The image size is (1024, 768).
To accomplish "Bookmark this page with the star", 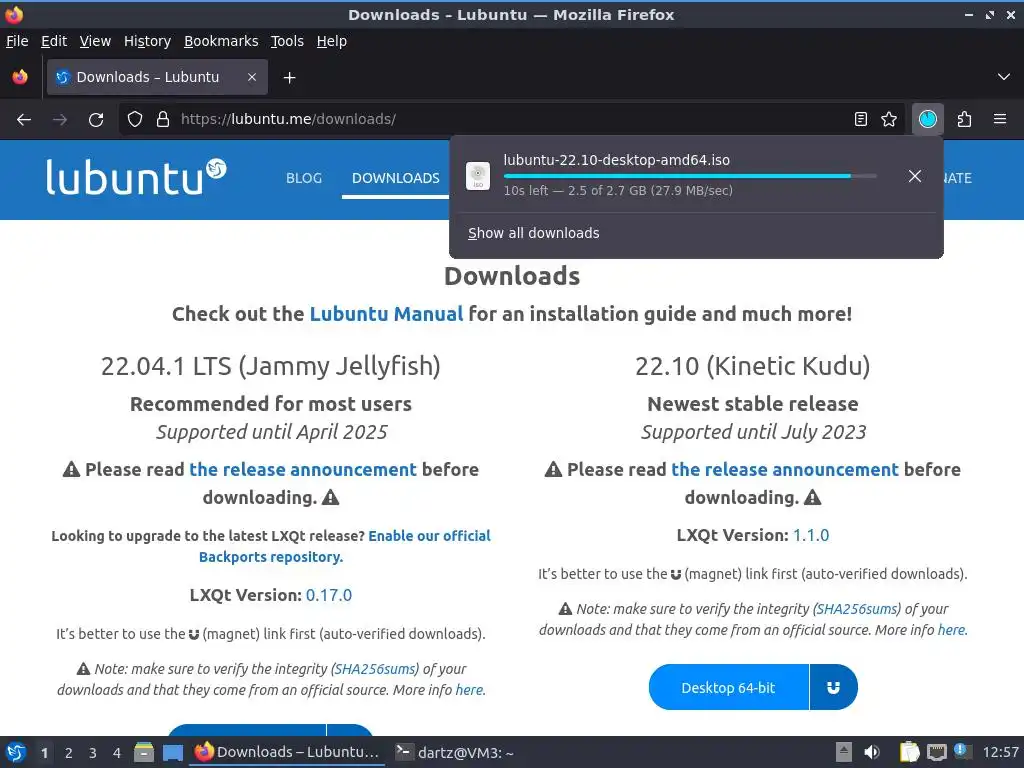I will coord(889,119).
